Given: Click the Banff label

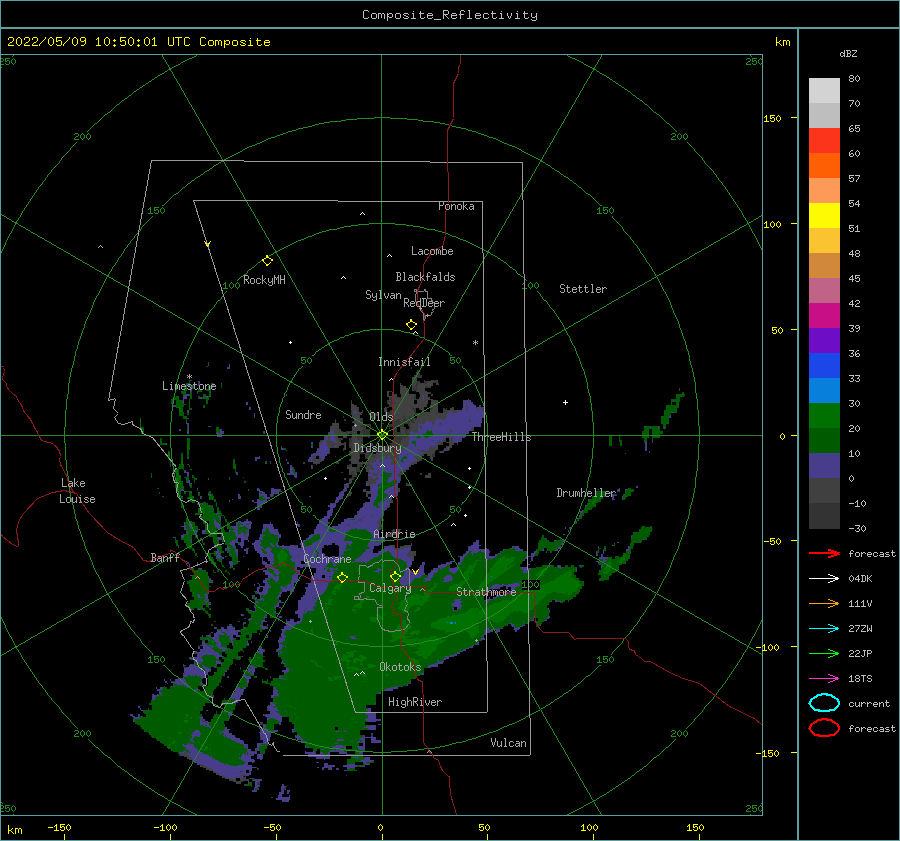Looking at the screenshot, I should pos(165,557).
